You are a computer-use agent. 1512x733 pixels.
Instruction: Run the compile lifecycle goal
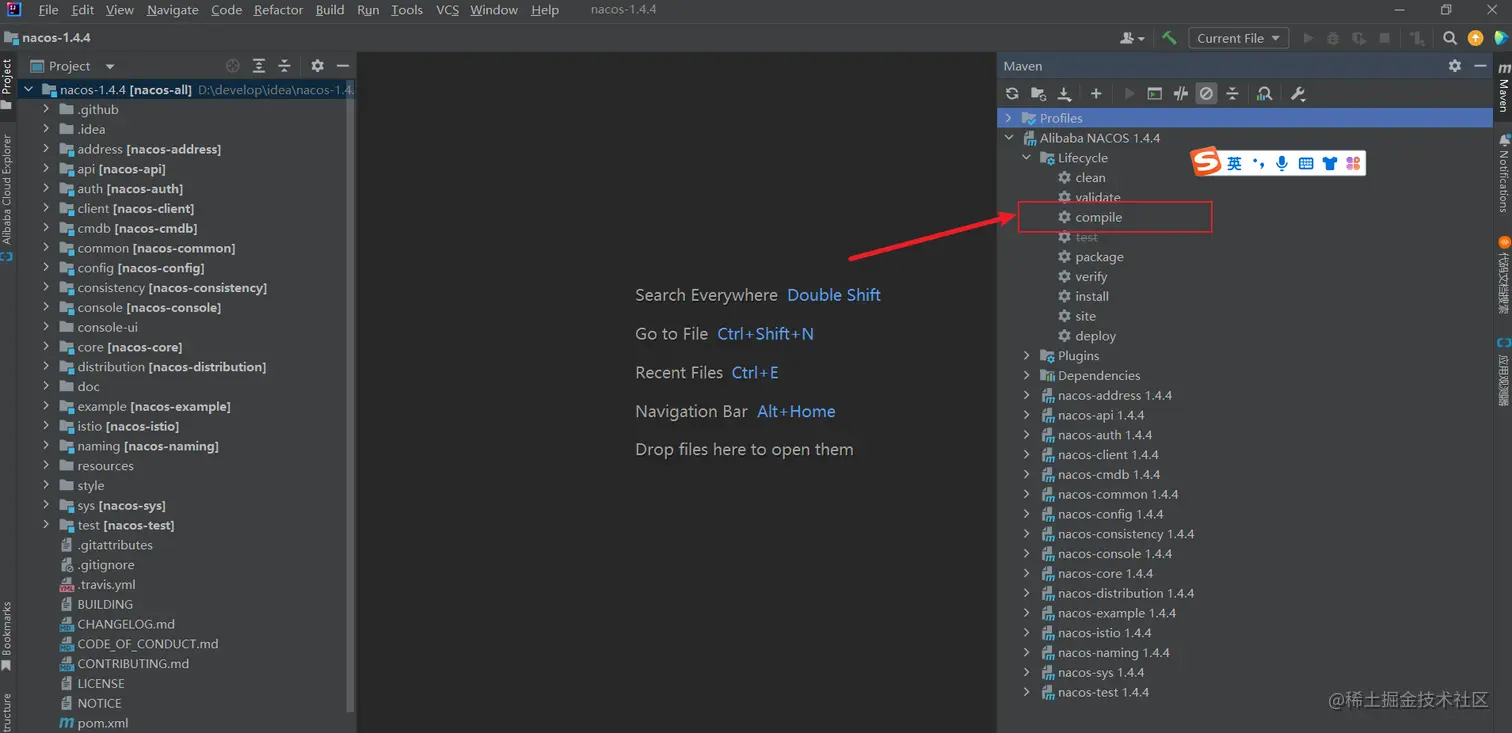click(x=1099, y=217)
